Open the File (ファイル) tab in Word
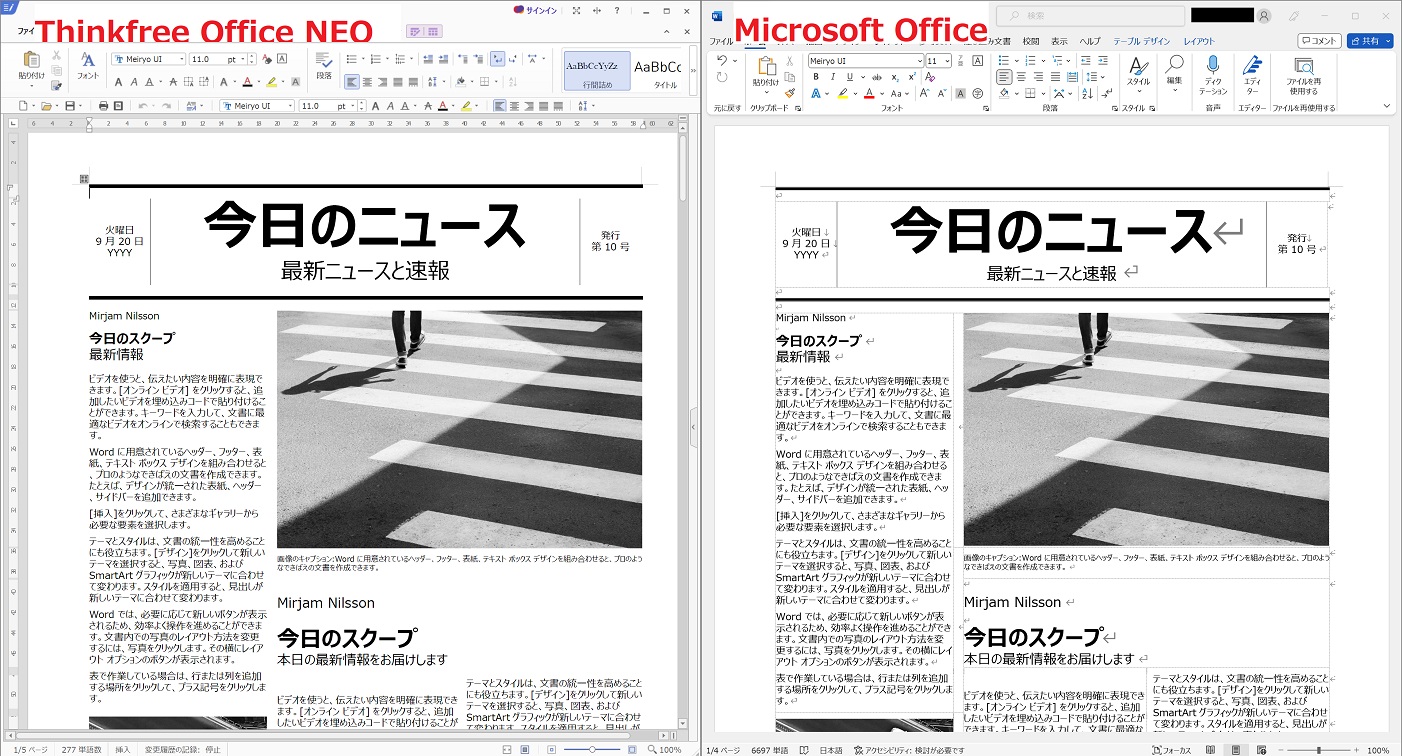This screenshot has width=1402, height=756. [x=721, y=41]
